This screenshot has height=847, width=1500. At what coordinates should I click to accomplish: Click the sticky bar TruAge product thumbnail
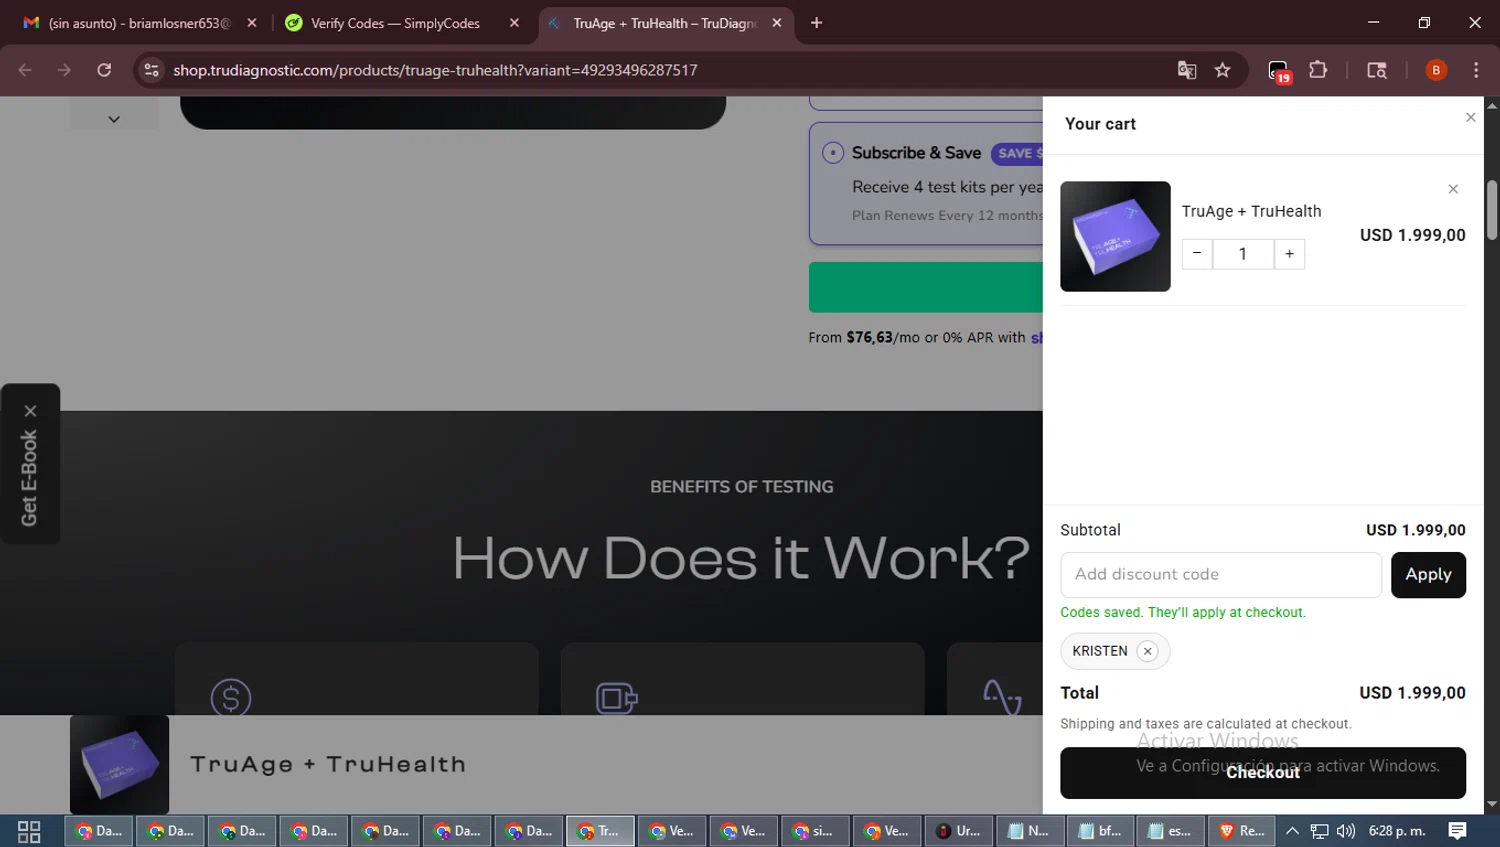pos(119,765)
